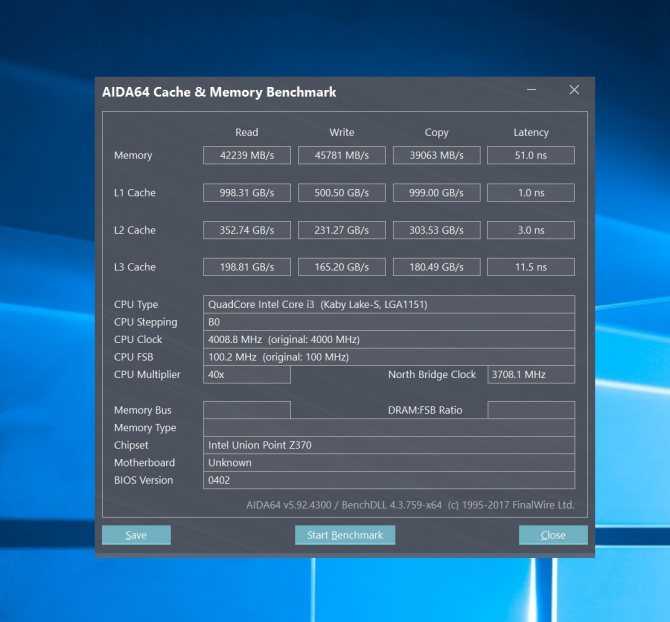Click the empty DRAM:FSB Ratio field
This screenshot has width=670, height=622.
[x=531, y=410]
